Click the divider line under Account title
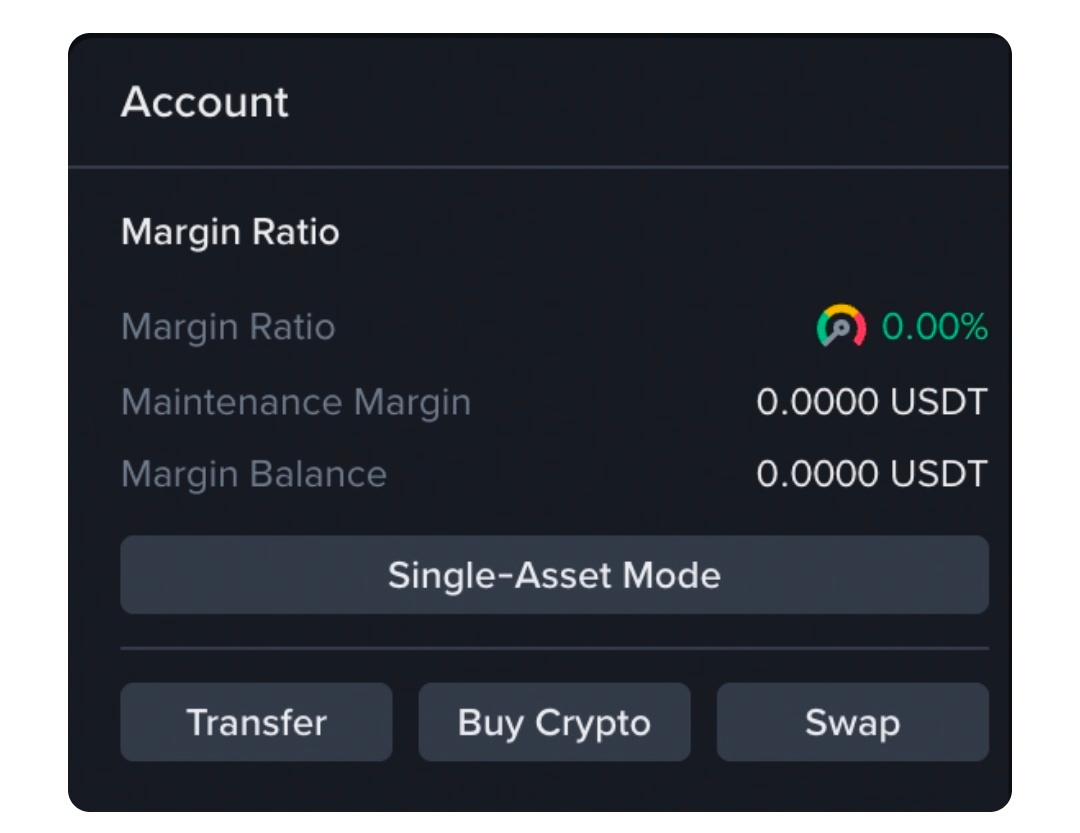The height and width of the screenshot is (833, 1080). (540, 166)
